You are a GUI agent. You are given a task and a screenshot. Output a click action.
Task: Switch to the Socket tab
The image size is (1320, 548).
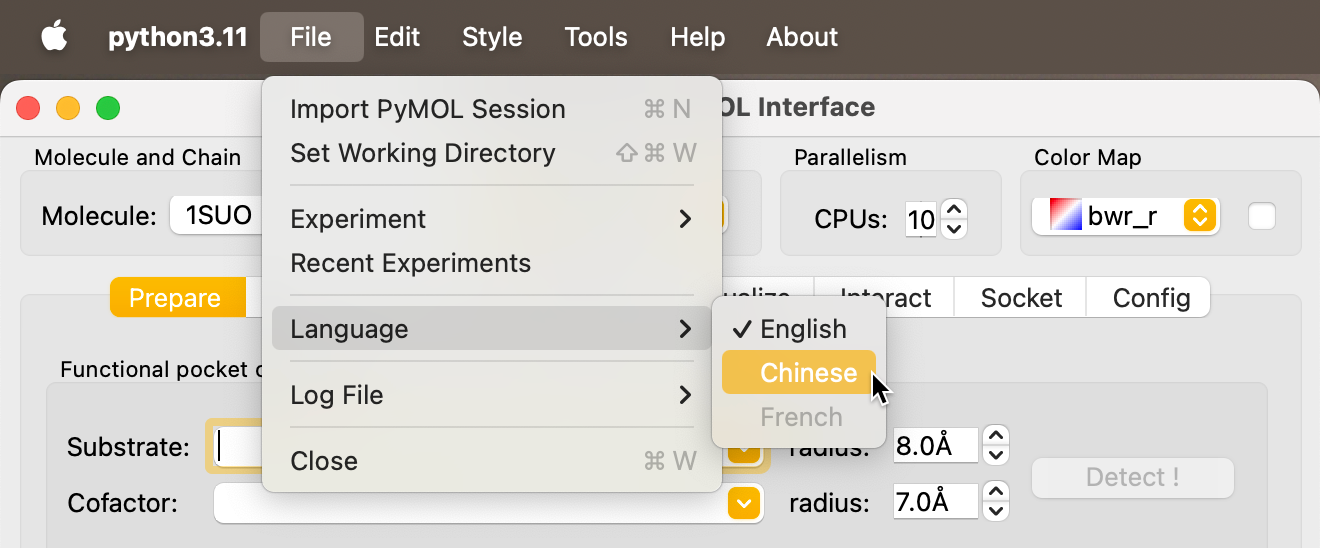(x=1021, y=298)
